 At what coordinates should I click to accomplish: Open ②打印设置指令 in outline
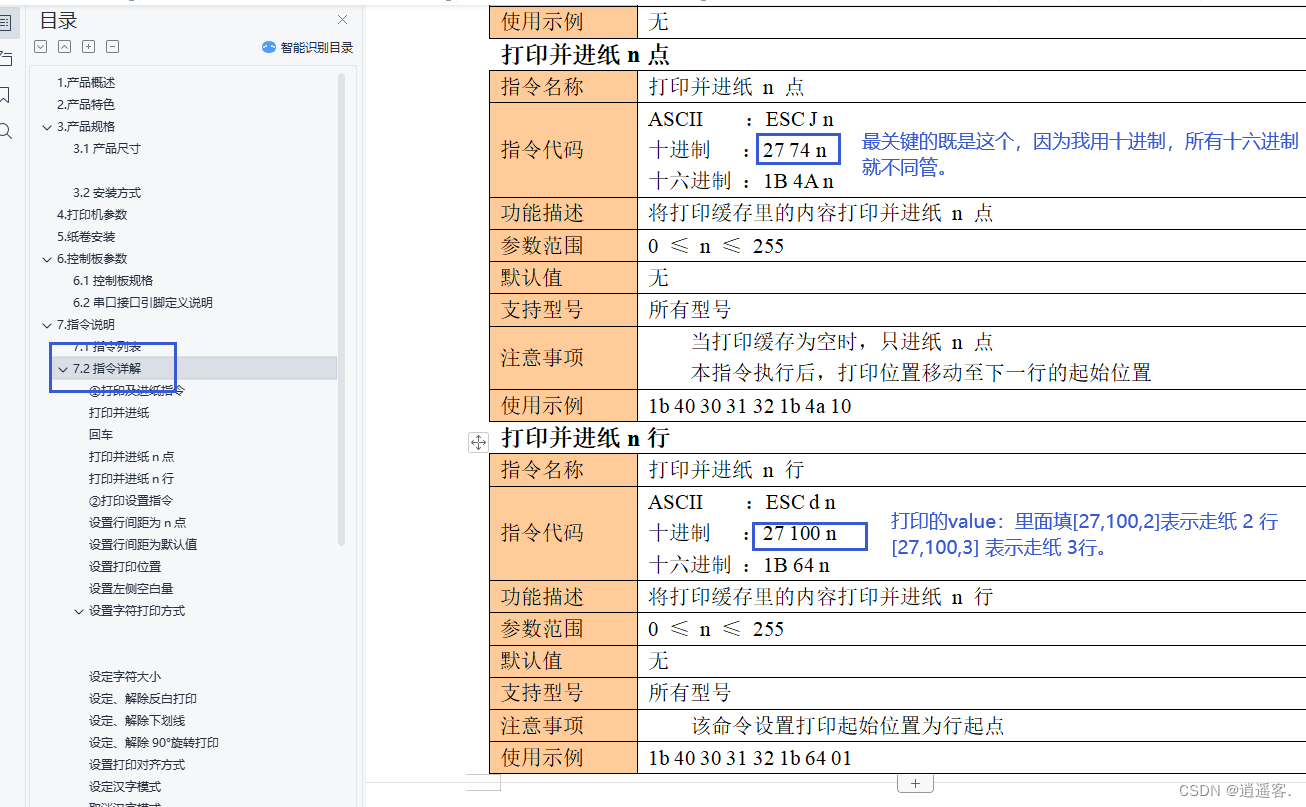[x=131, y=501]
